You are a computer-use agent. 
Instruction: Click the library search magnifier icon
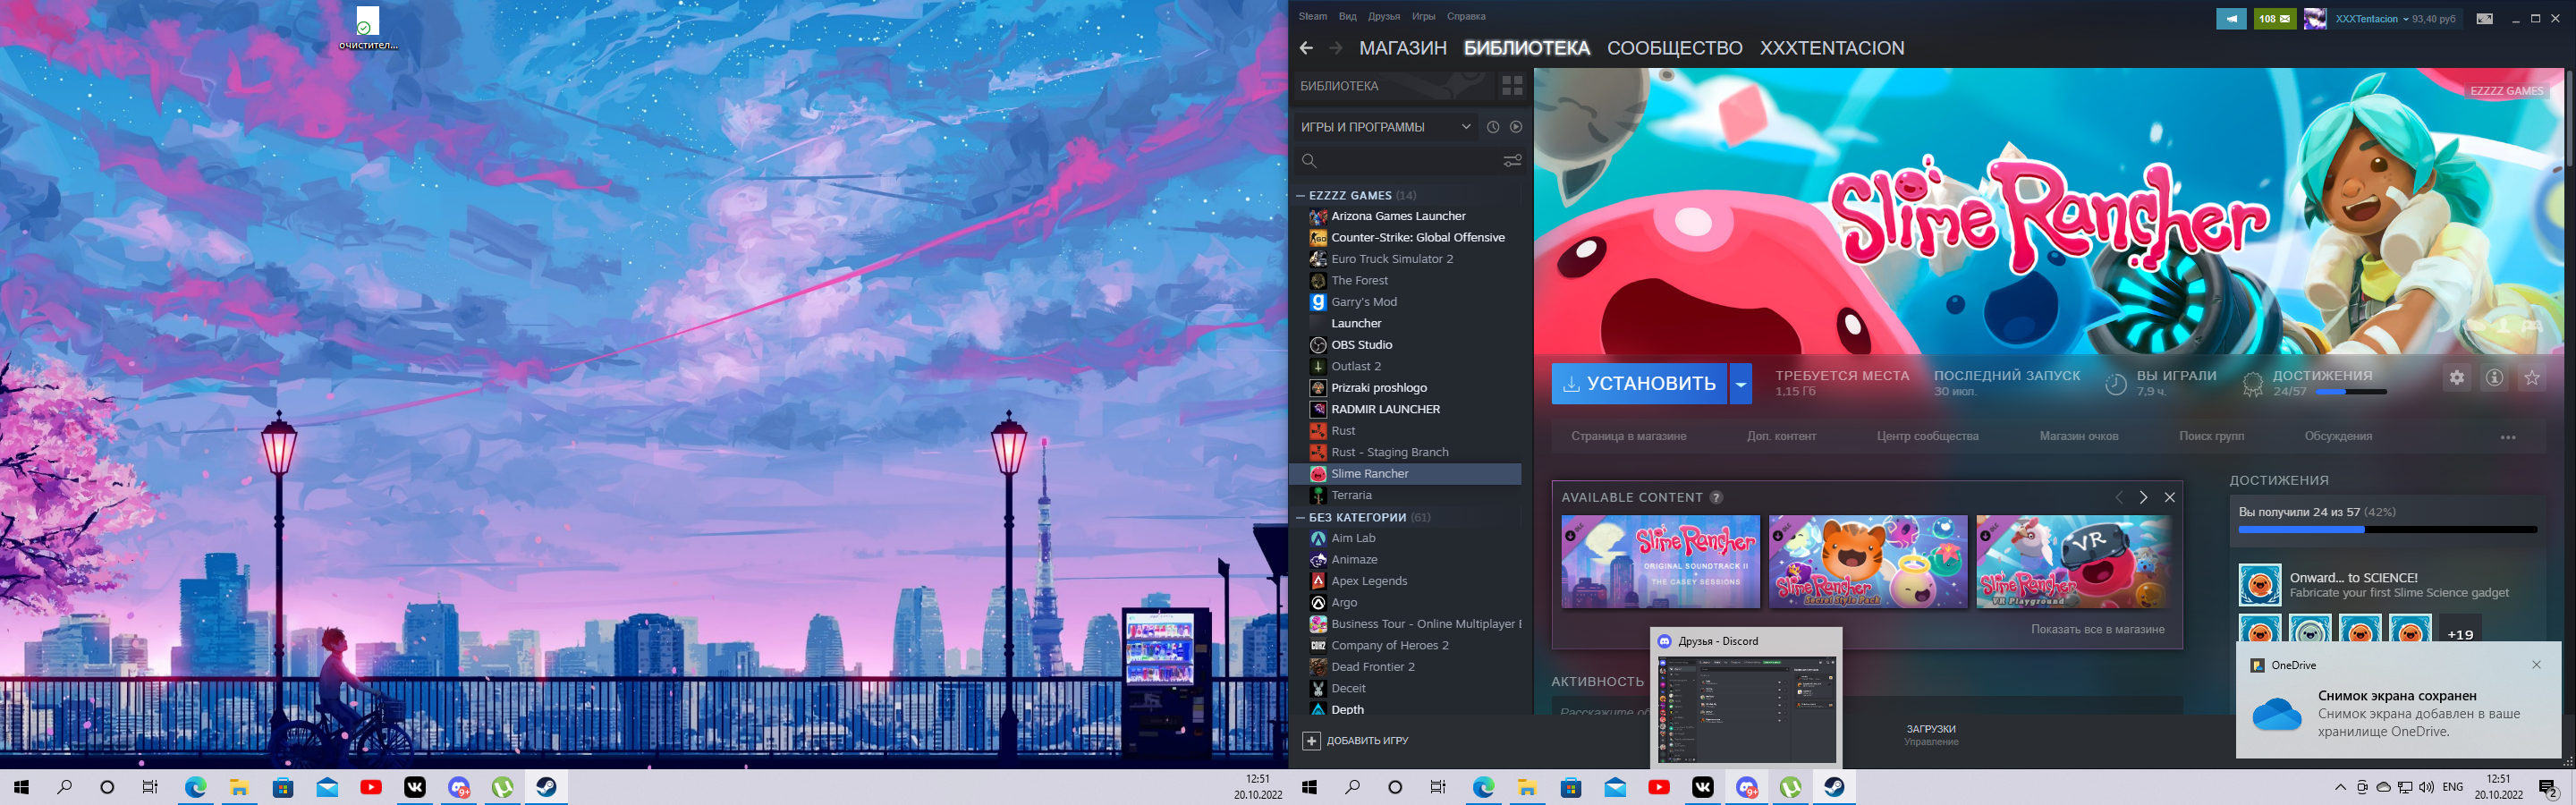click(x=1309, y=160)
